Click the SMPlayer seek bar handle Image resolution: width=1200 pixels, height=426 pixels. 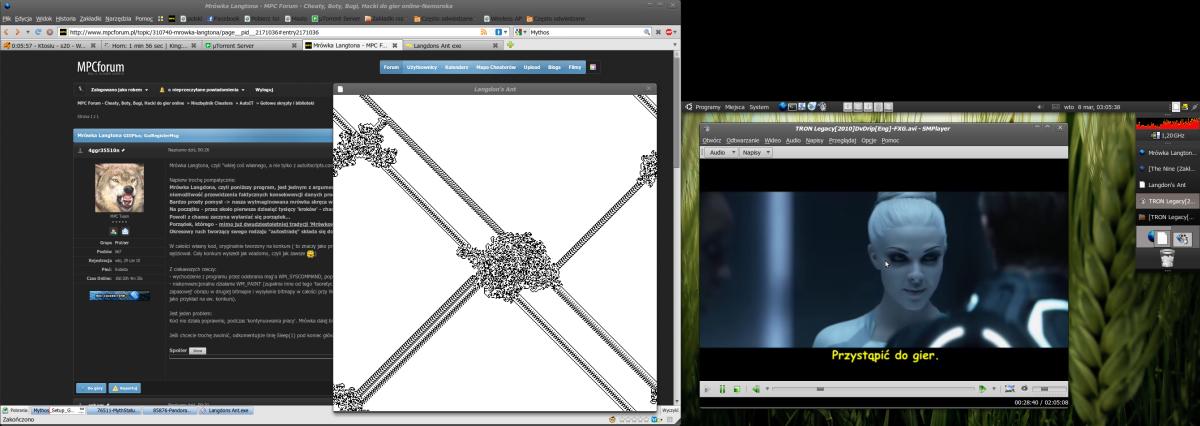(x=820, y=389)
